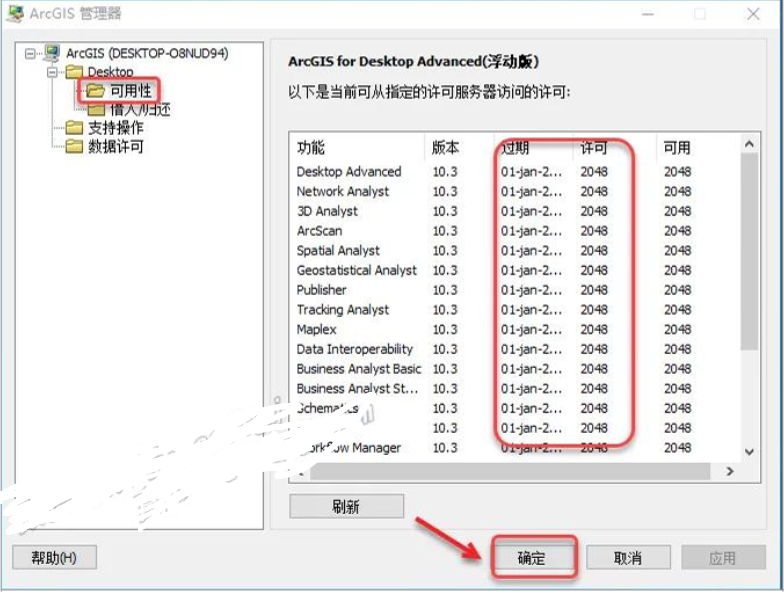Open help with 帮助(H) button
Screen dimensions: 784x595
(54, 558)
